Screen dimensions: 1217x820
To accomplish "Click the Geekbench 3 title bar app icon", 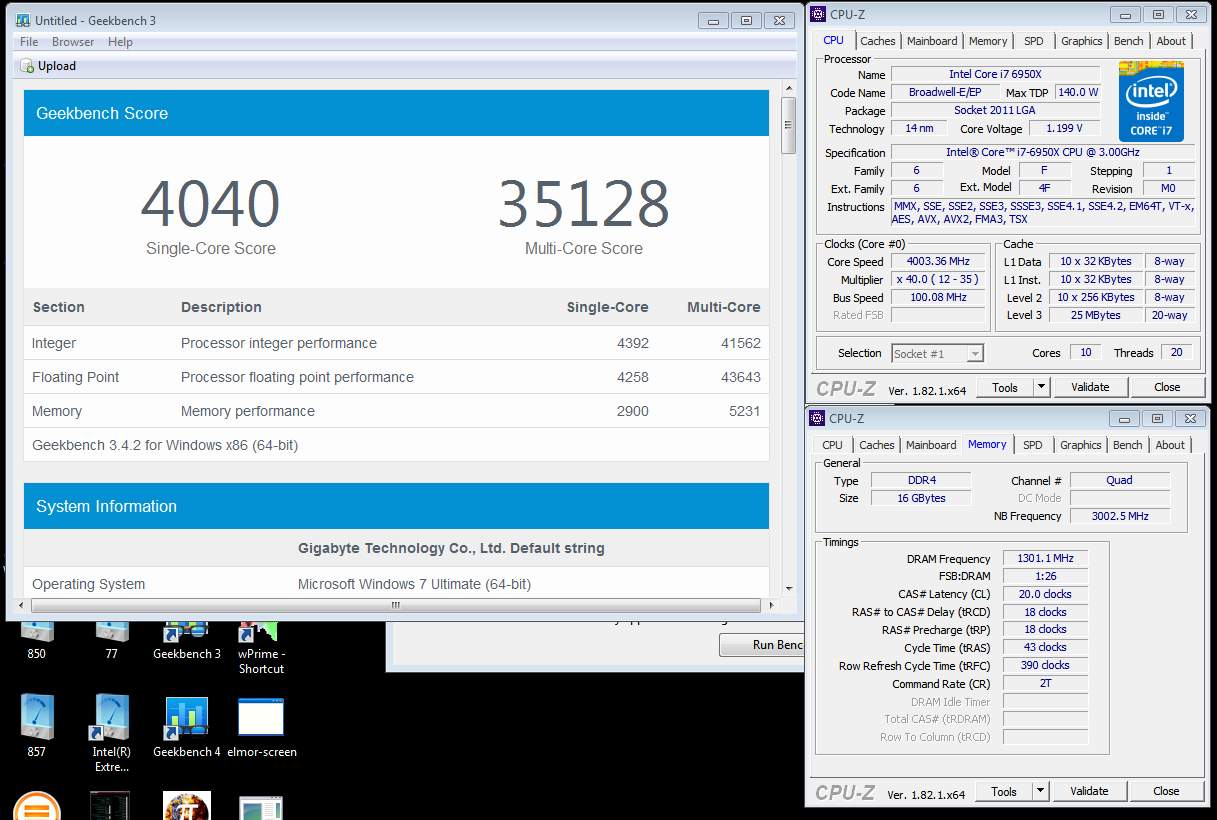I will click(x=23, y=20).
